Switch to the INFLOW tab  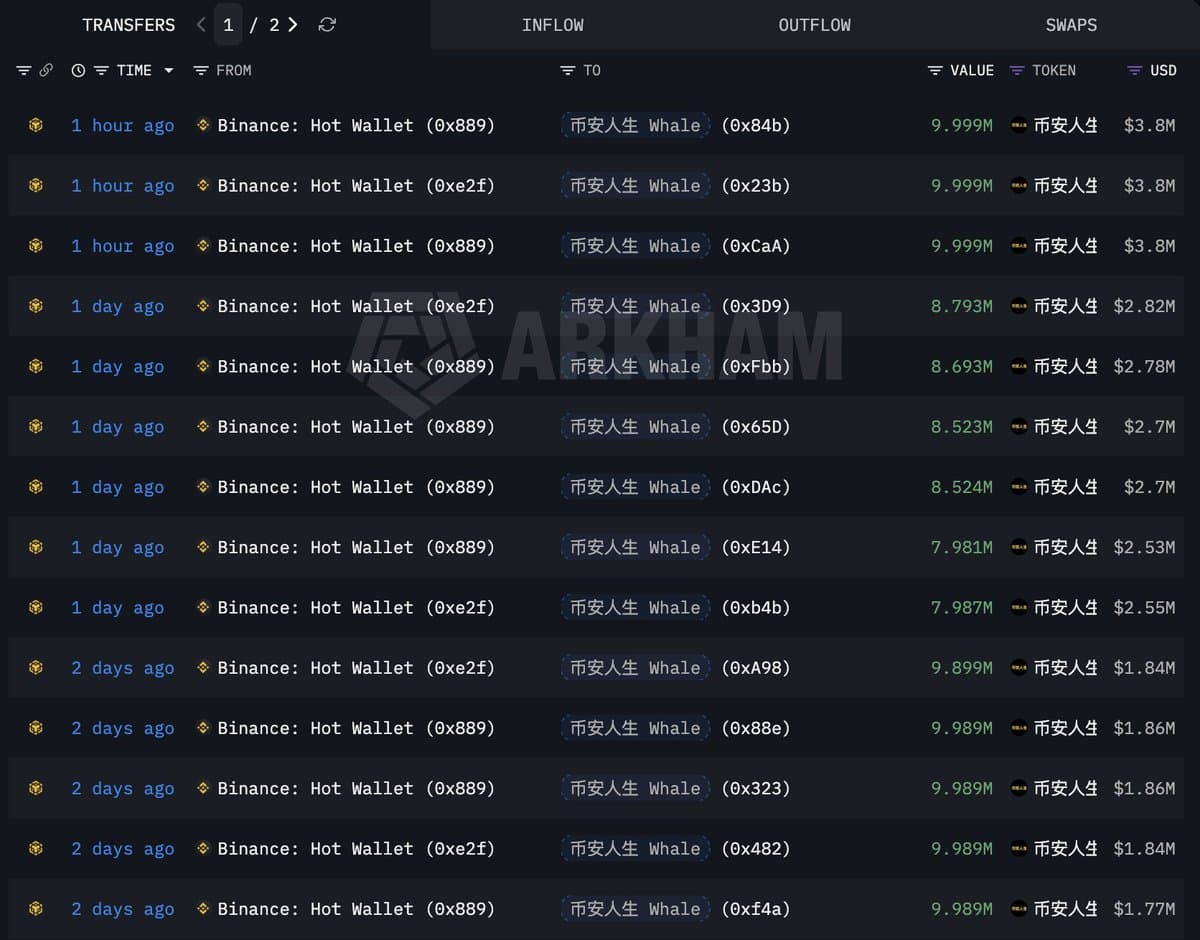click(552, 24)
